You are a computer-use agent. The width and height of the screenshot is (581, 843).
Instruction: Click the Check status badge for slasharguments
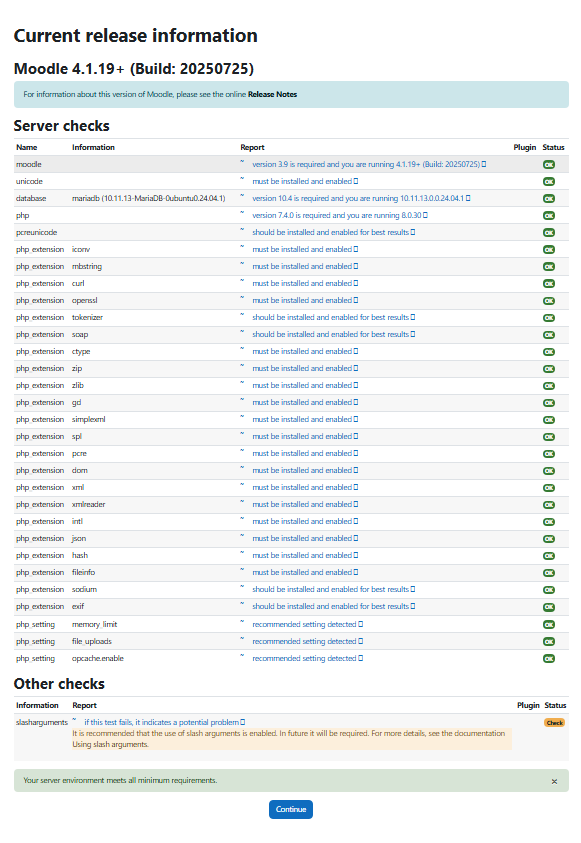tap(555, 723)
